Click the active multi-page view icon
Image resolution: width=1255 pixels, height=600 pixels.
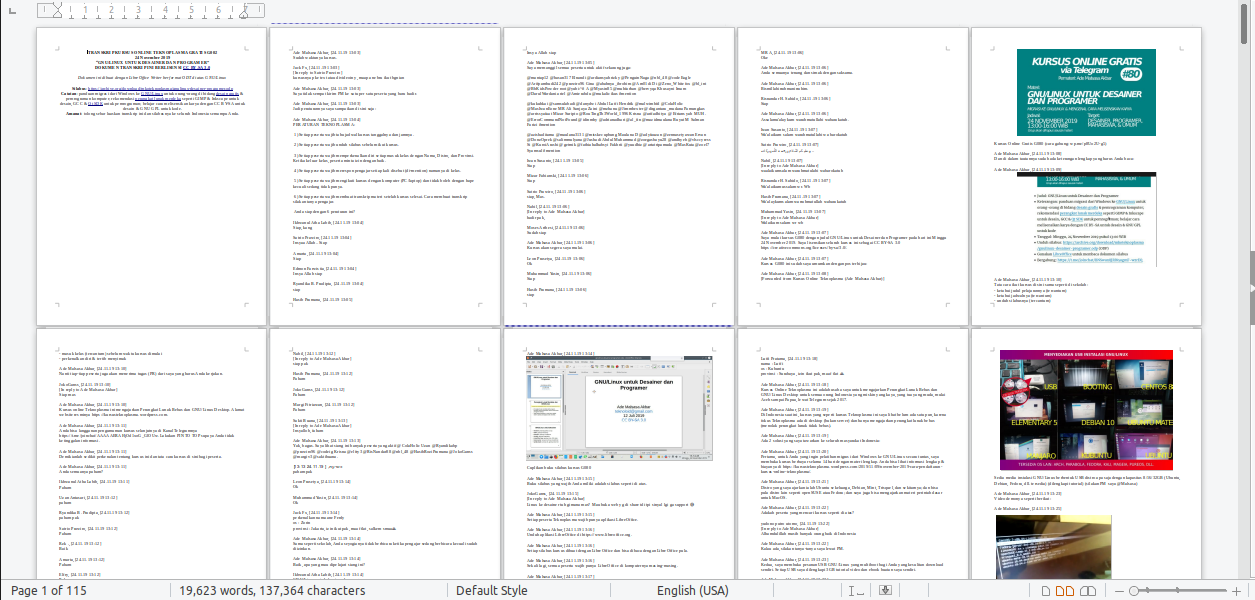tap(1063, 590)
